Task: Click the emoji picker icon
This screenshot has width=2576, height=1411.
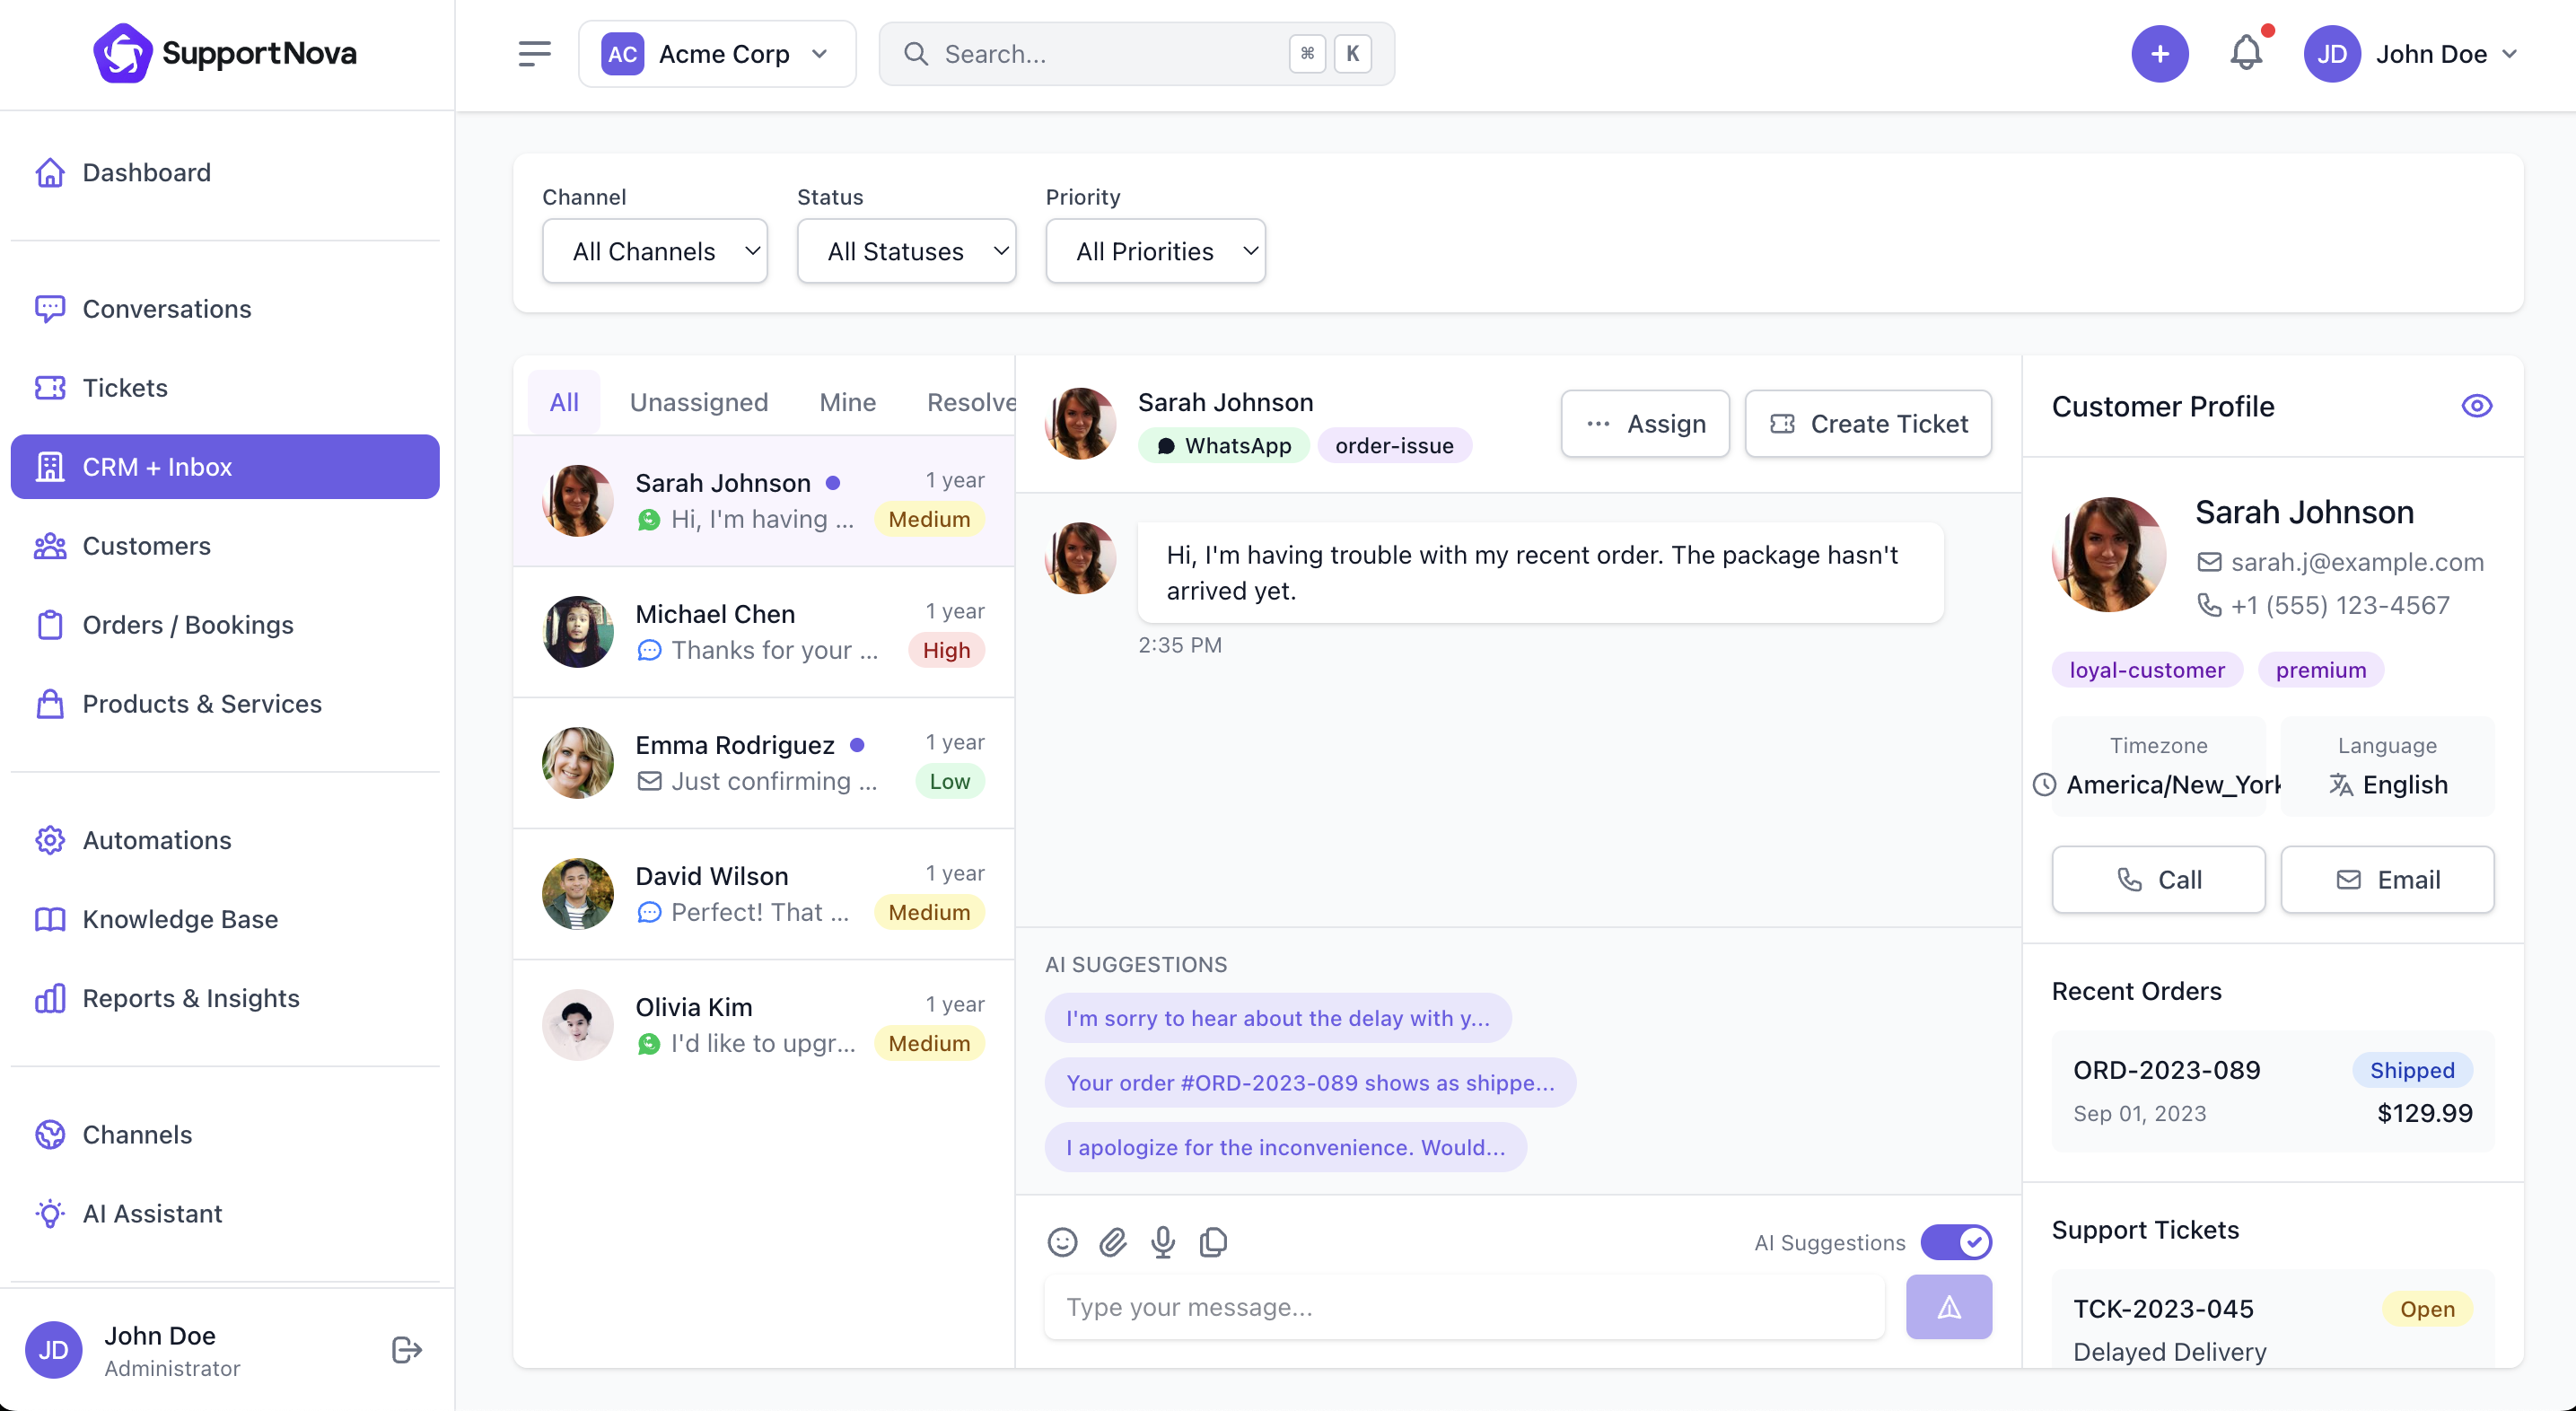Action: click(x=1062, y=1242)
